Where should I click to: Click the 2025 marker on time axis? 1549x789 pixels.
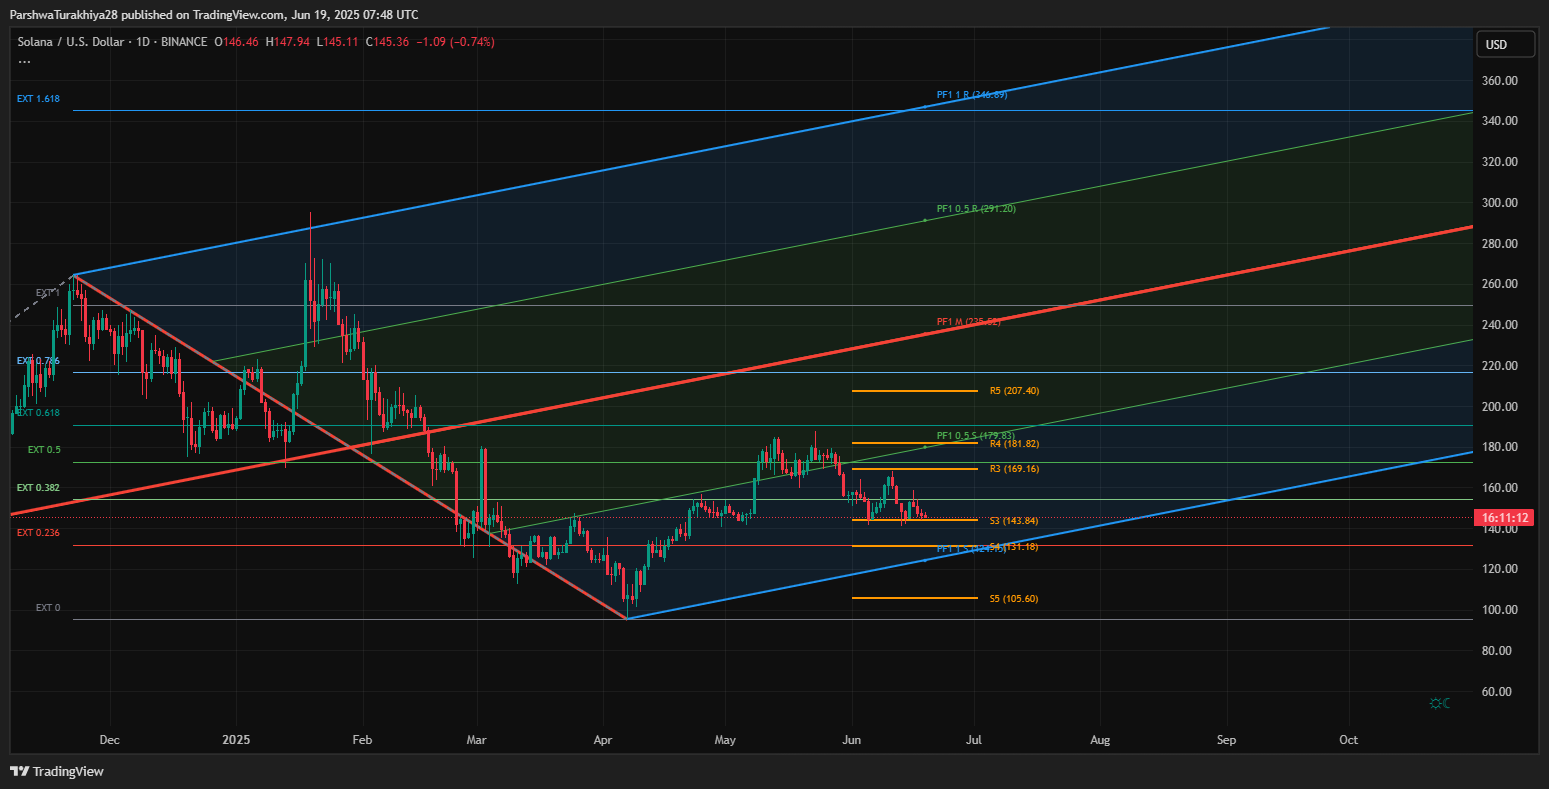point(236,741)
